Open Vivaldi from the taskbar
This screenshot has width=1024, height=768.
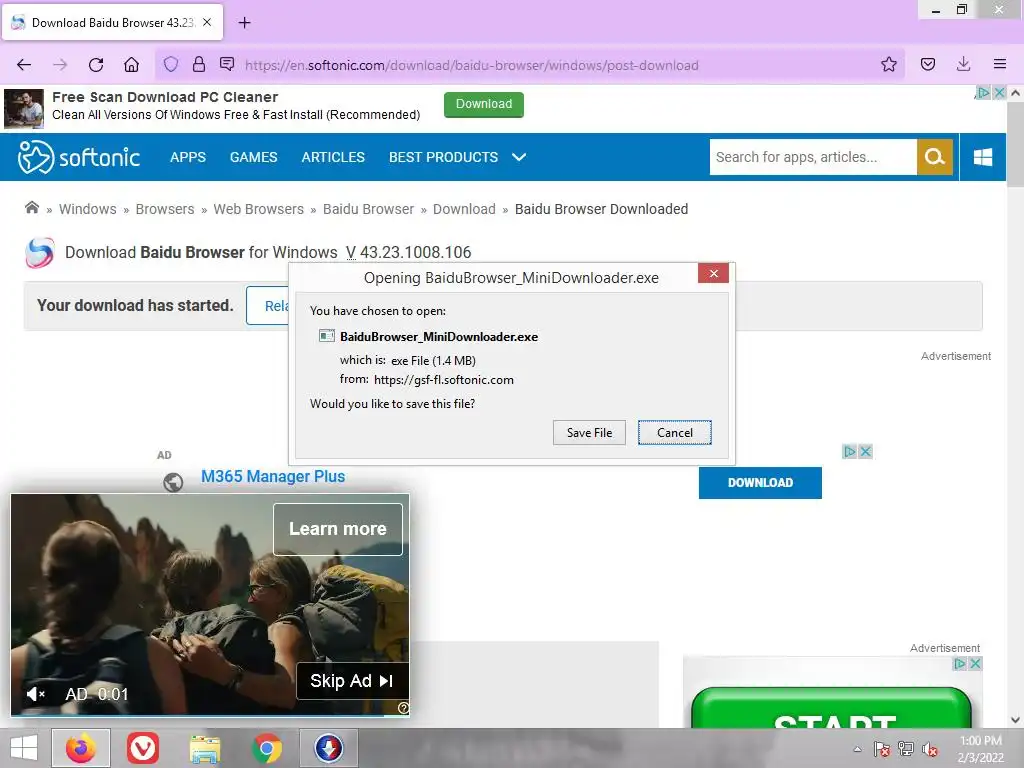143,748
